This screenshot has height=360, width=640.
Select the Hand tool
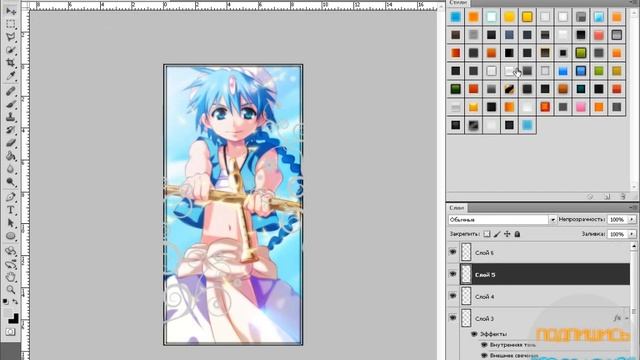pyautogui.click(x=11, y=277)
